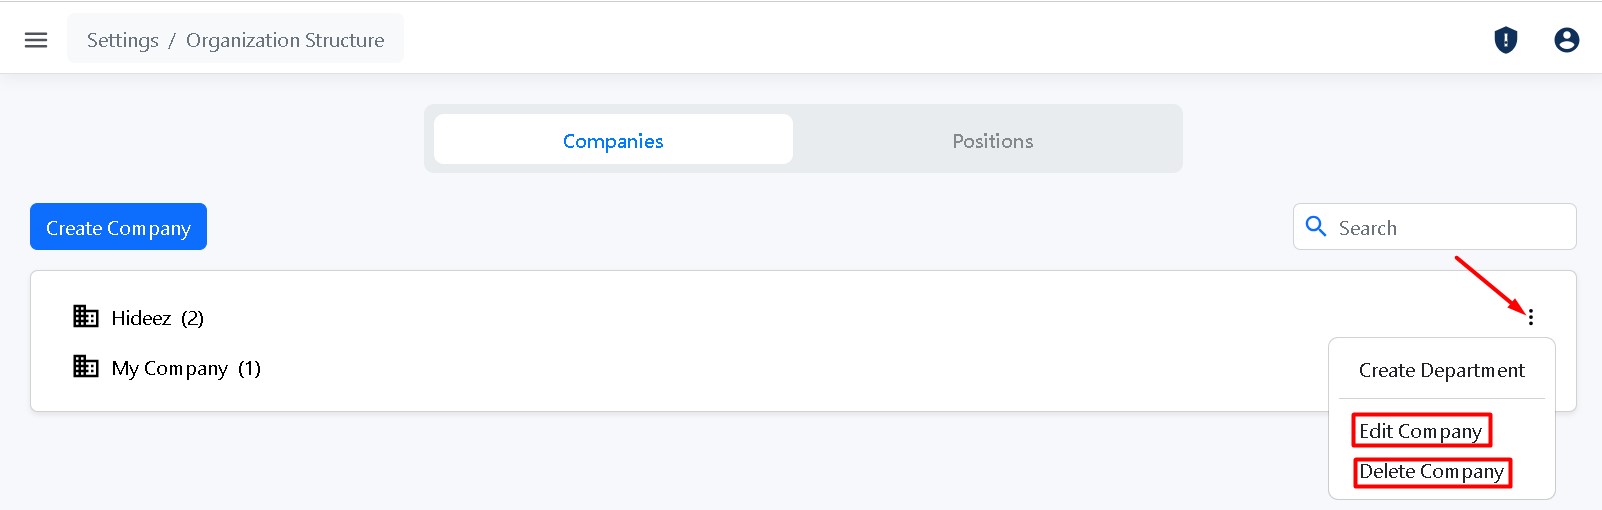Switch to the Positions tab
The width and height of the screenshot is (1602, 510).
tap(992, 140)
